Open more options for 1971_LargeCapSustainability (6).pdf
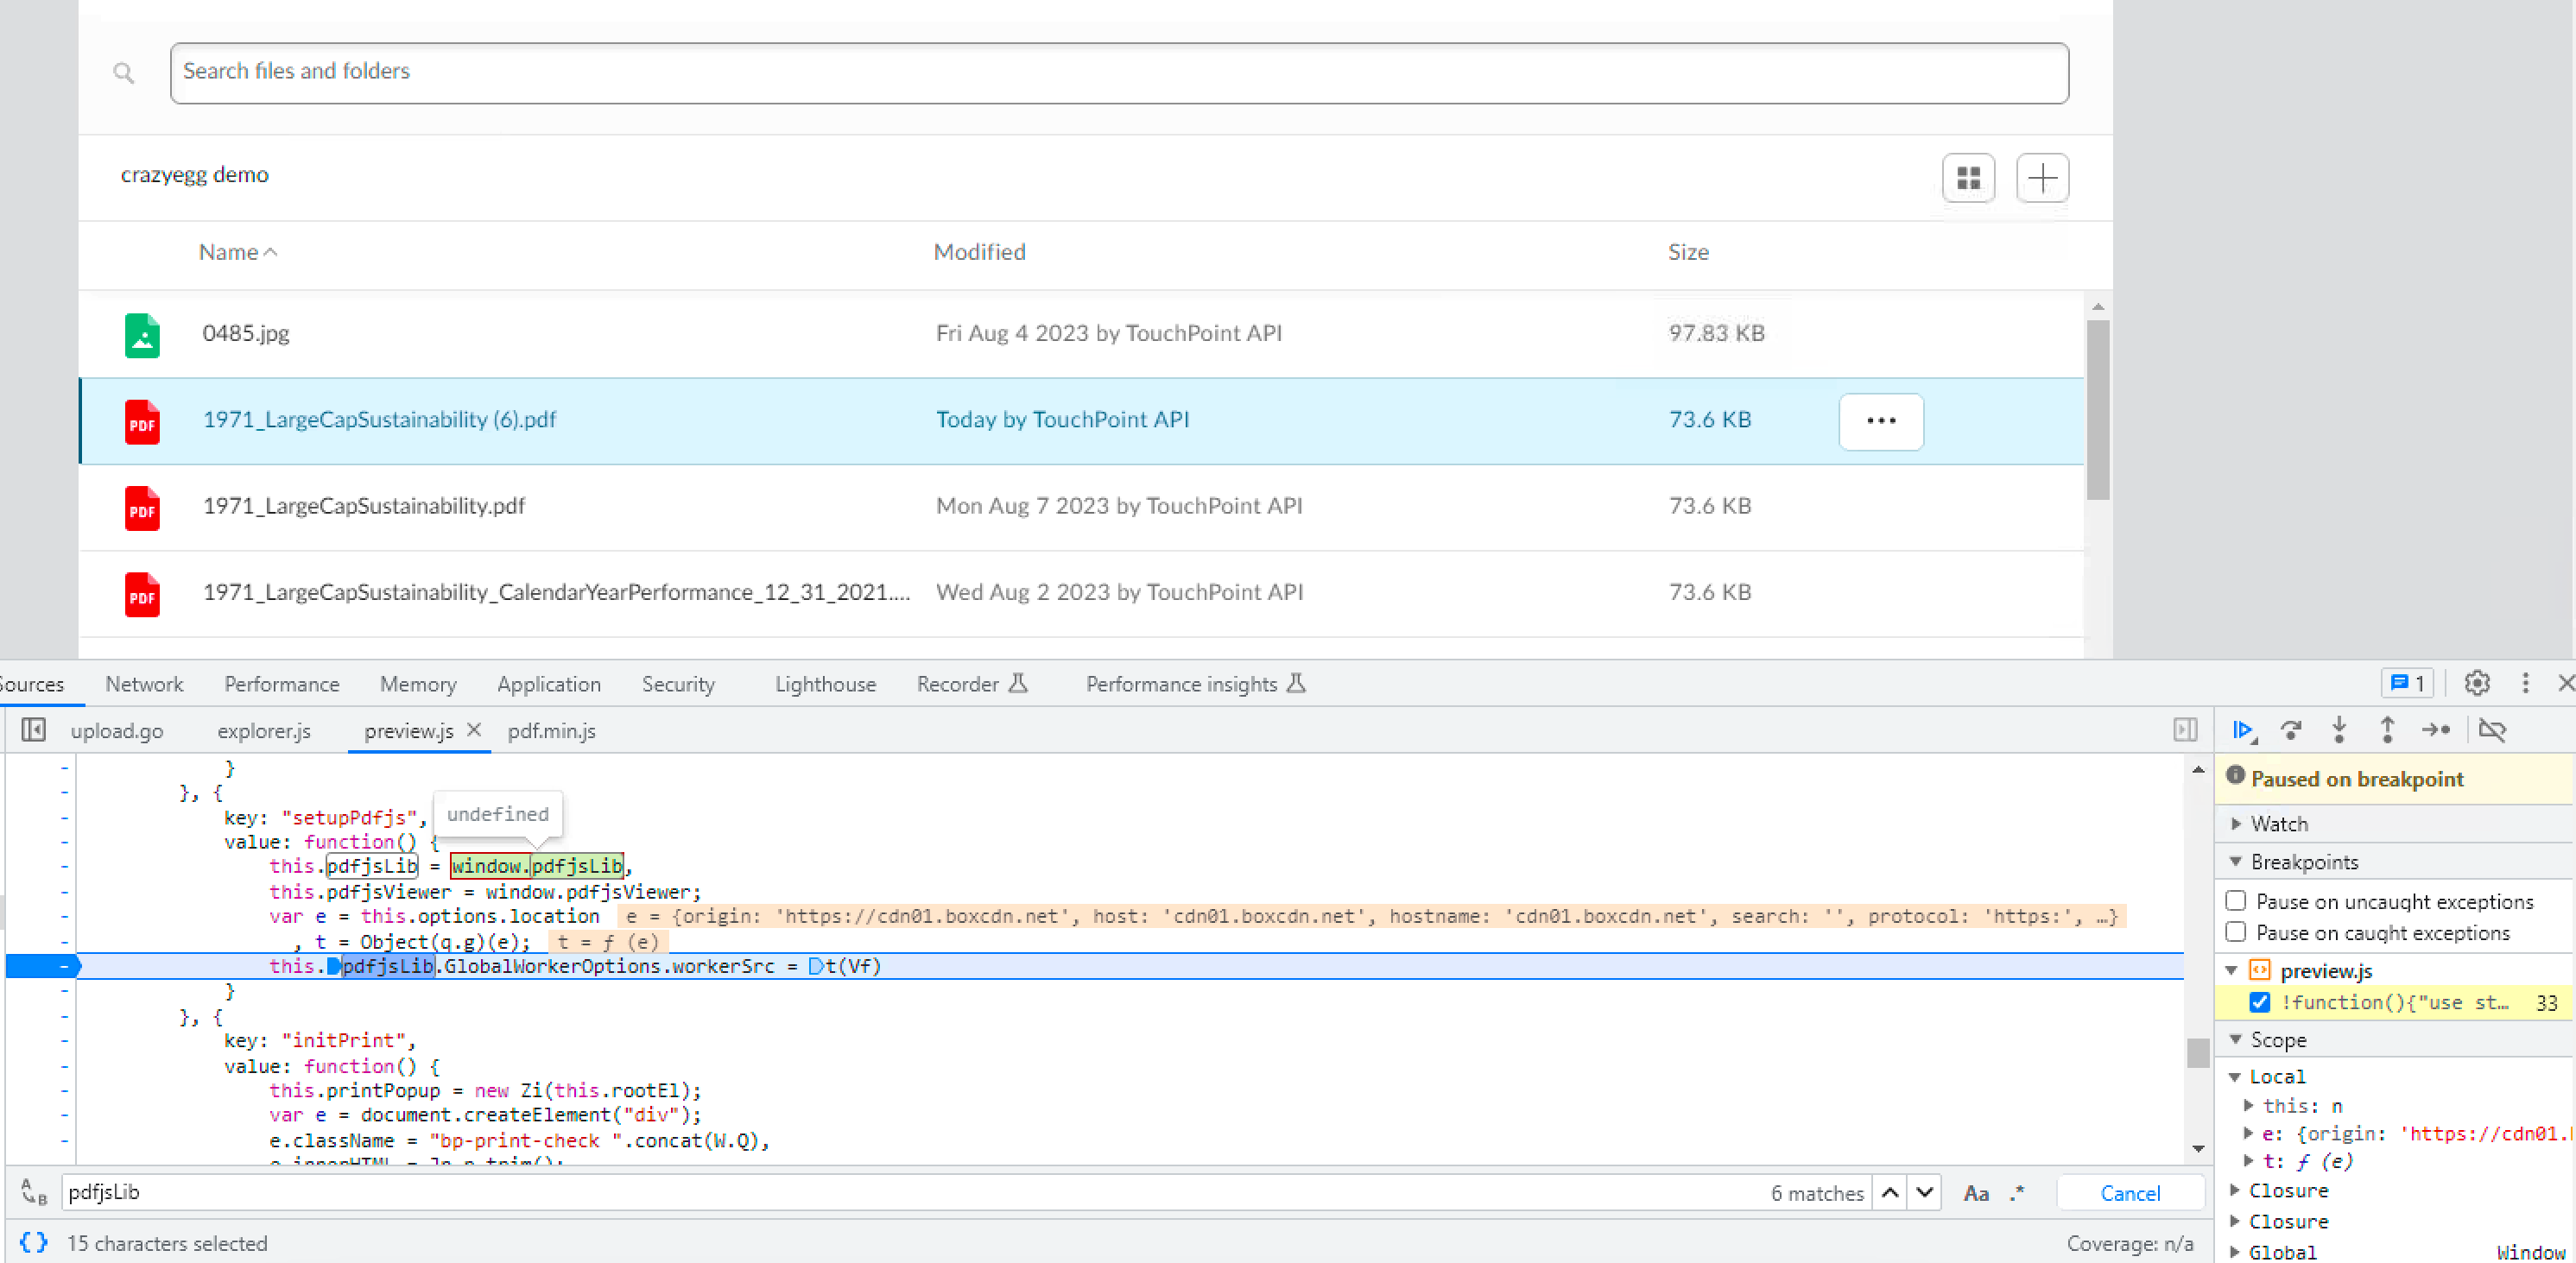The height and width of the screenshot is (1263, 2576). [x=1881, y=421]
